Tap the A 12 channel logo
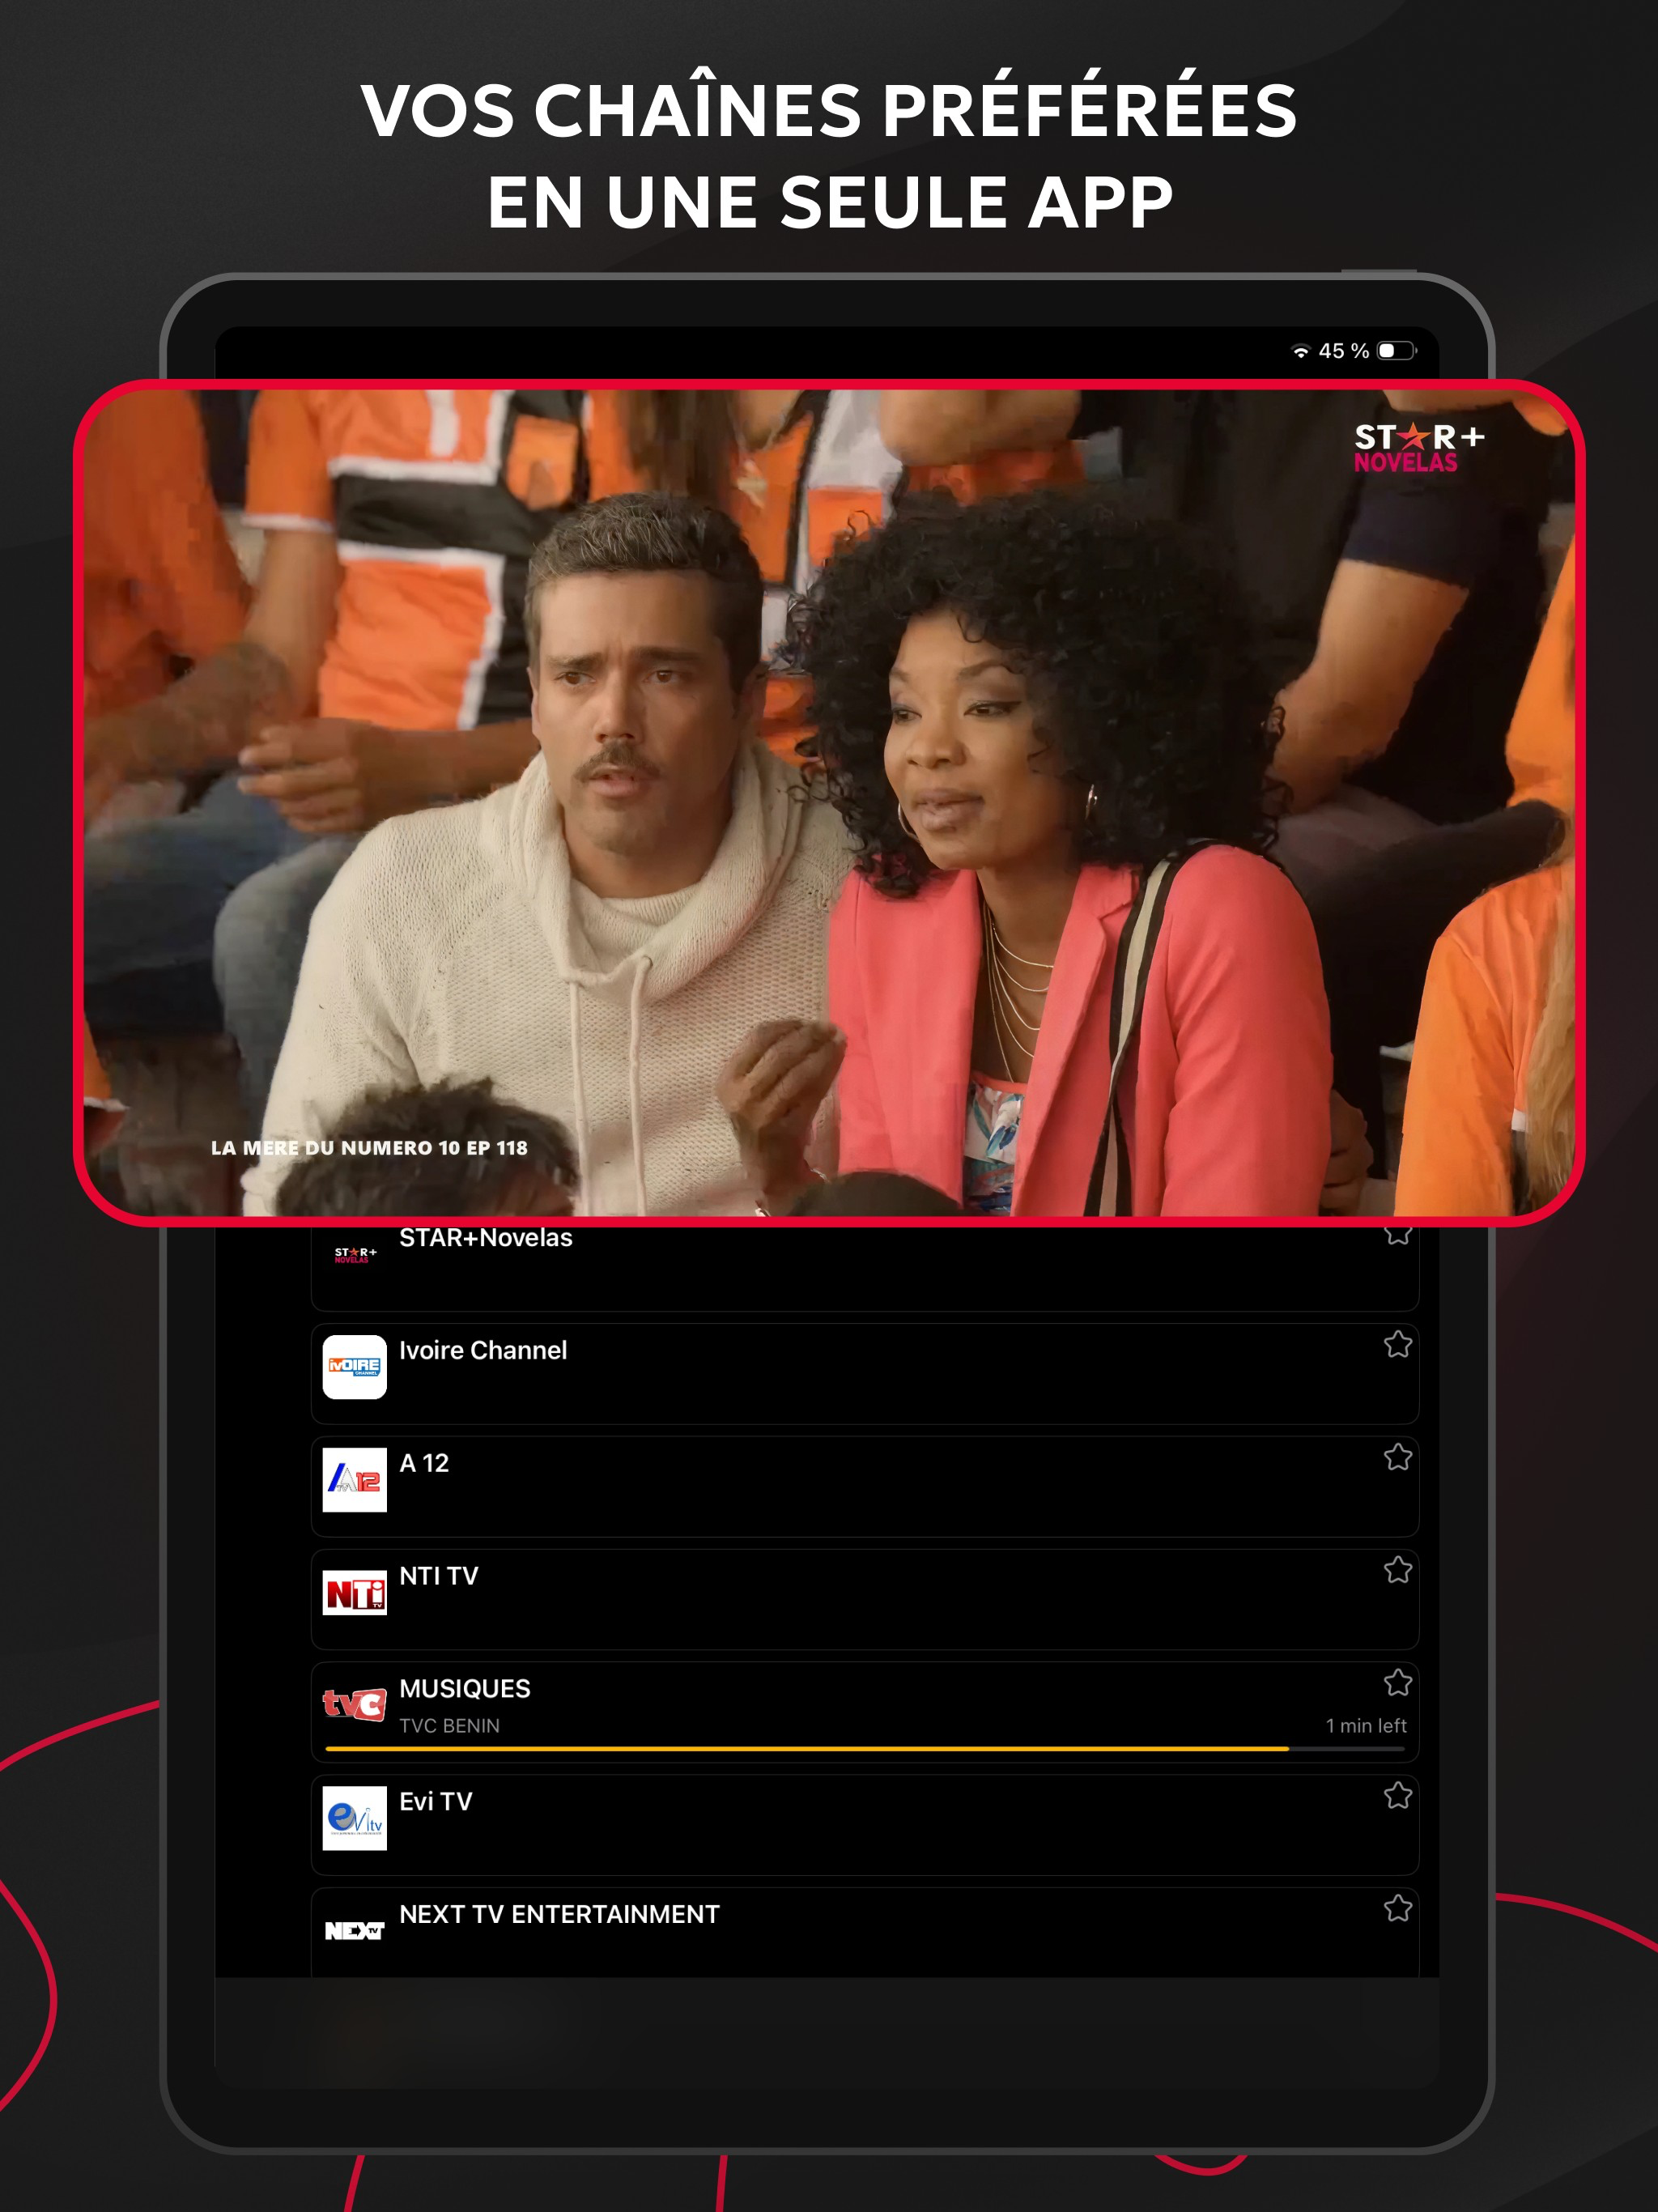Image resolution: width=1658 pixels, height=2212 pixels. coord(355,1479)
